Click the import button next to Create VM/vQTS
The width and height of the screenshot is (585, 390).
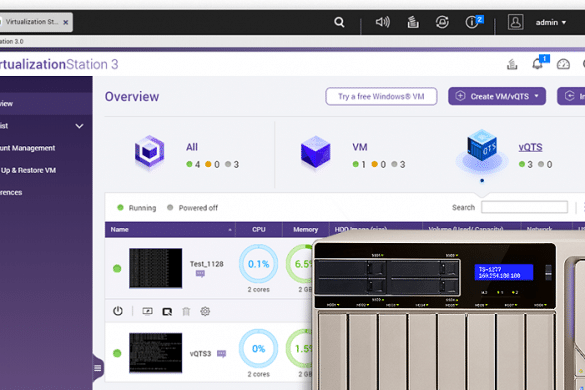click(x=571, y=96)
